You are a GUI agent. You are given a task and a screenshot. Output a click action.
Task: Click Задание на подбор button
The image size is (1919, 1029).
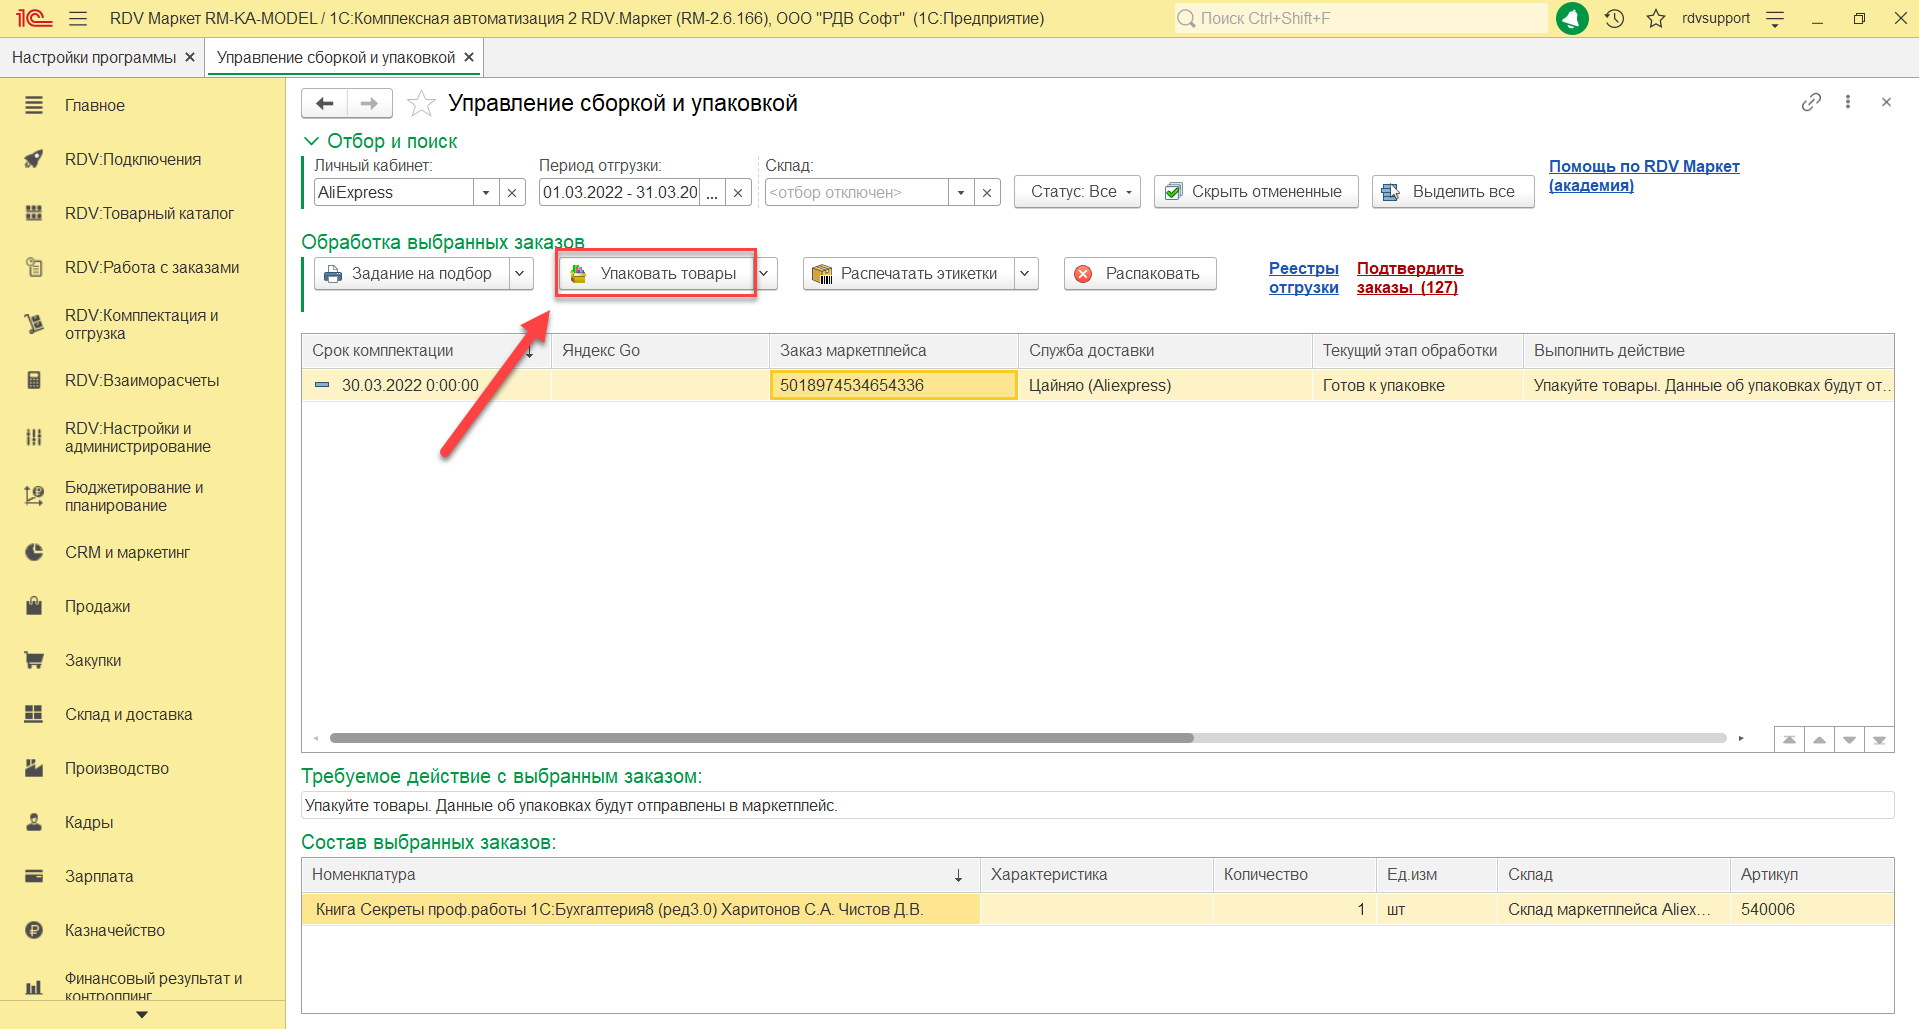coord(412,274)
